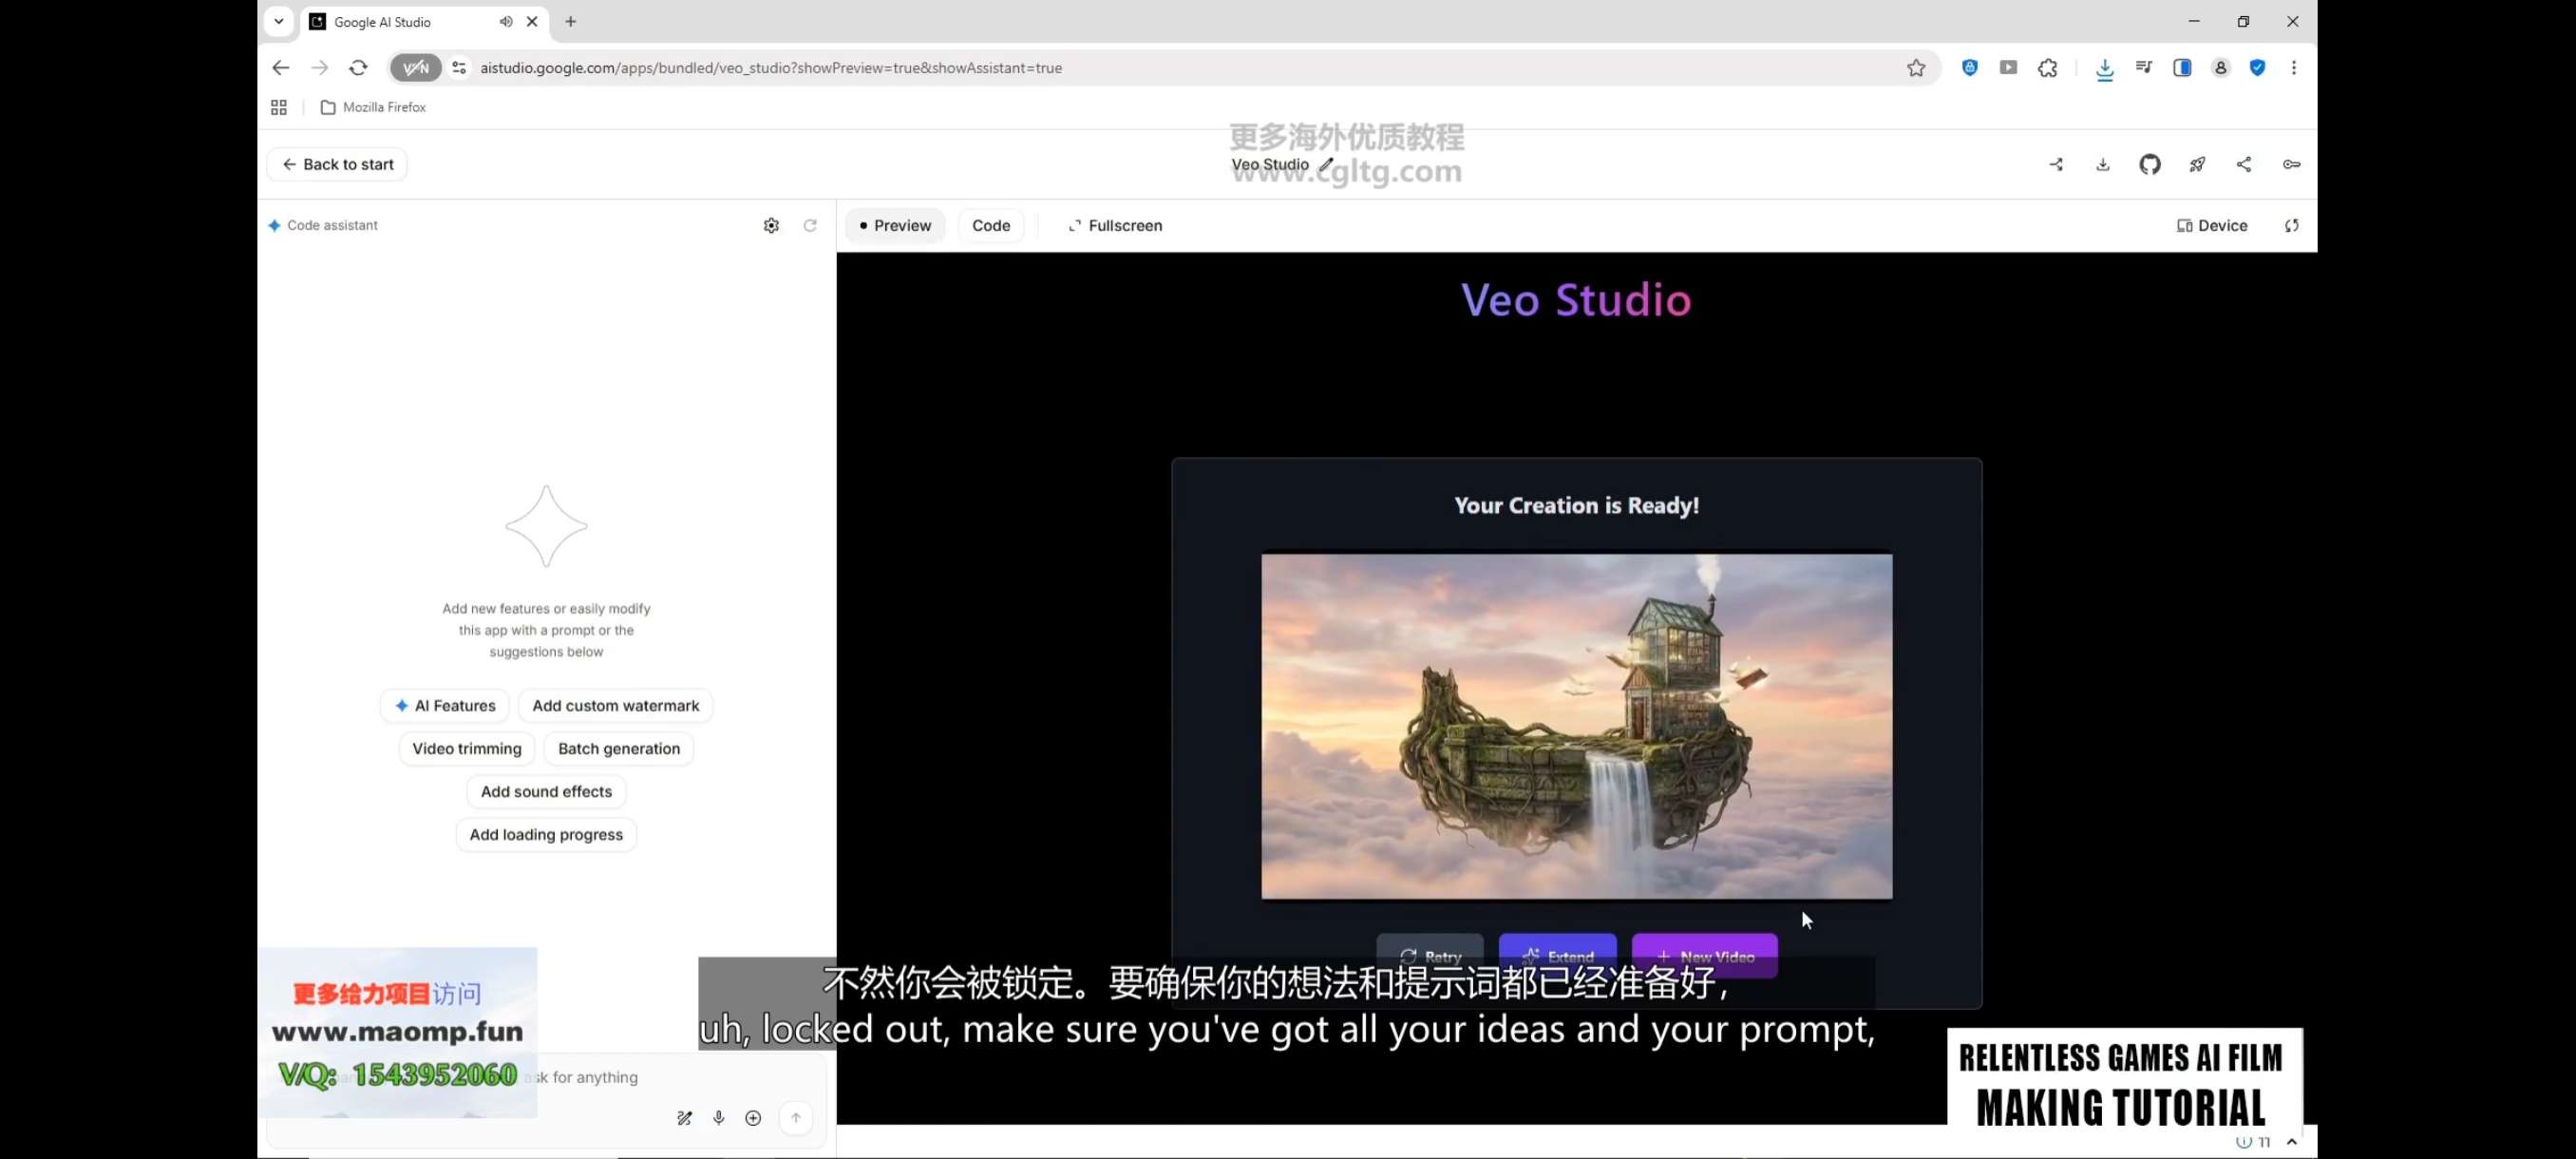Deploy app with rocket icon
The width and height of the screenshot is (2576, 1159).
[x=2197, y=165]
